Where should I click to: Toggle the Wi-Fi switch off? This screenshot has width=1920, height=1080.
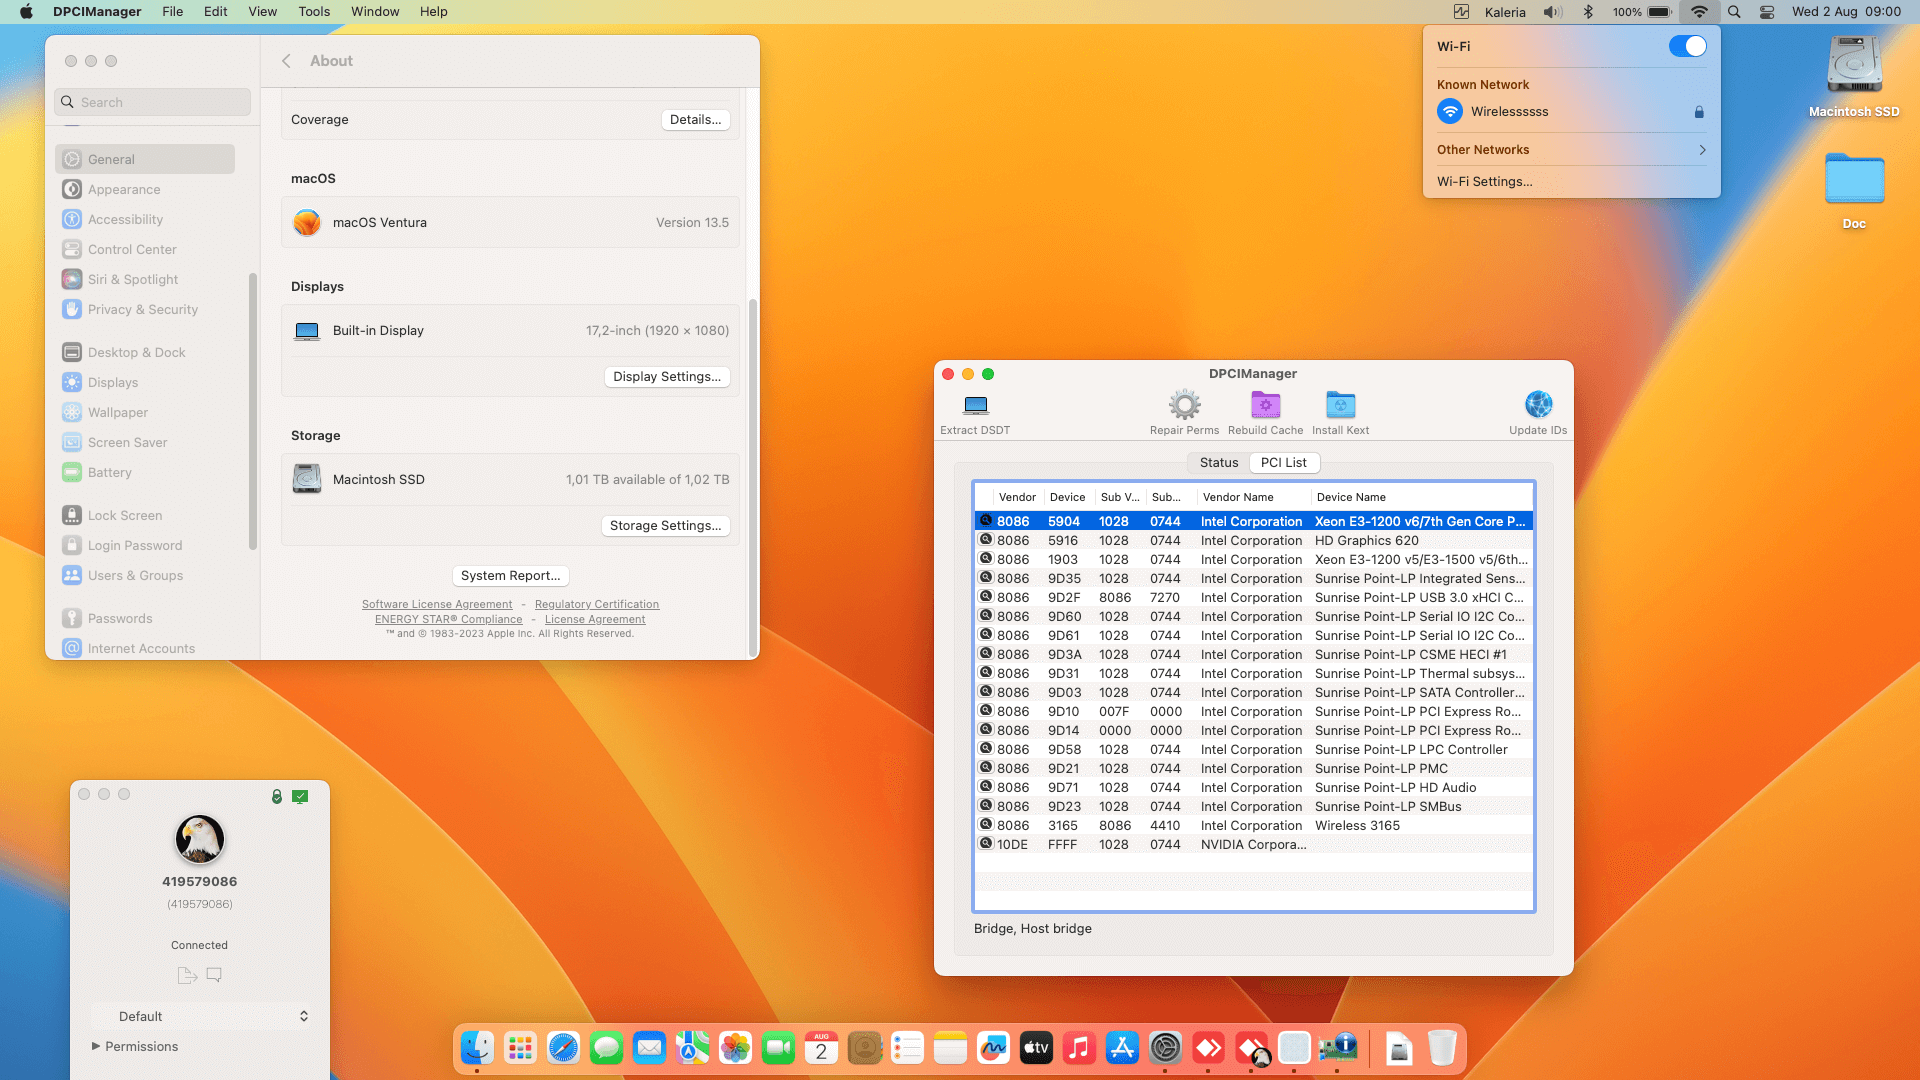[1687, 46]
